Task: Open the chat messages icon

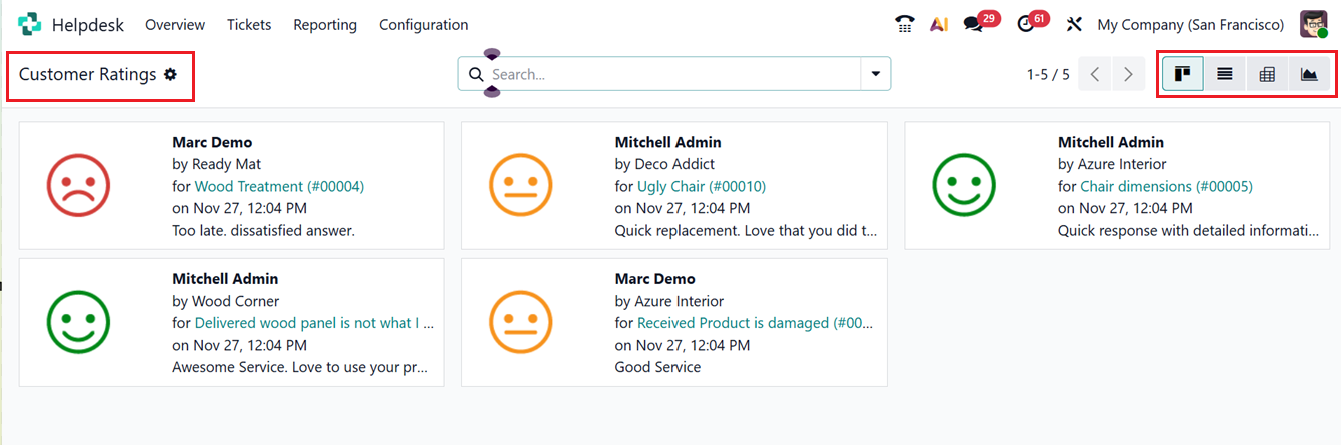Action: click(x=972, y=25)
